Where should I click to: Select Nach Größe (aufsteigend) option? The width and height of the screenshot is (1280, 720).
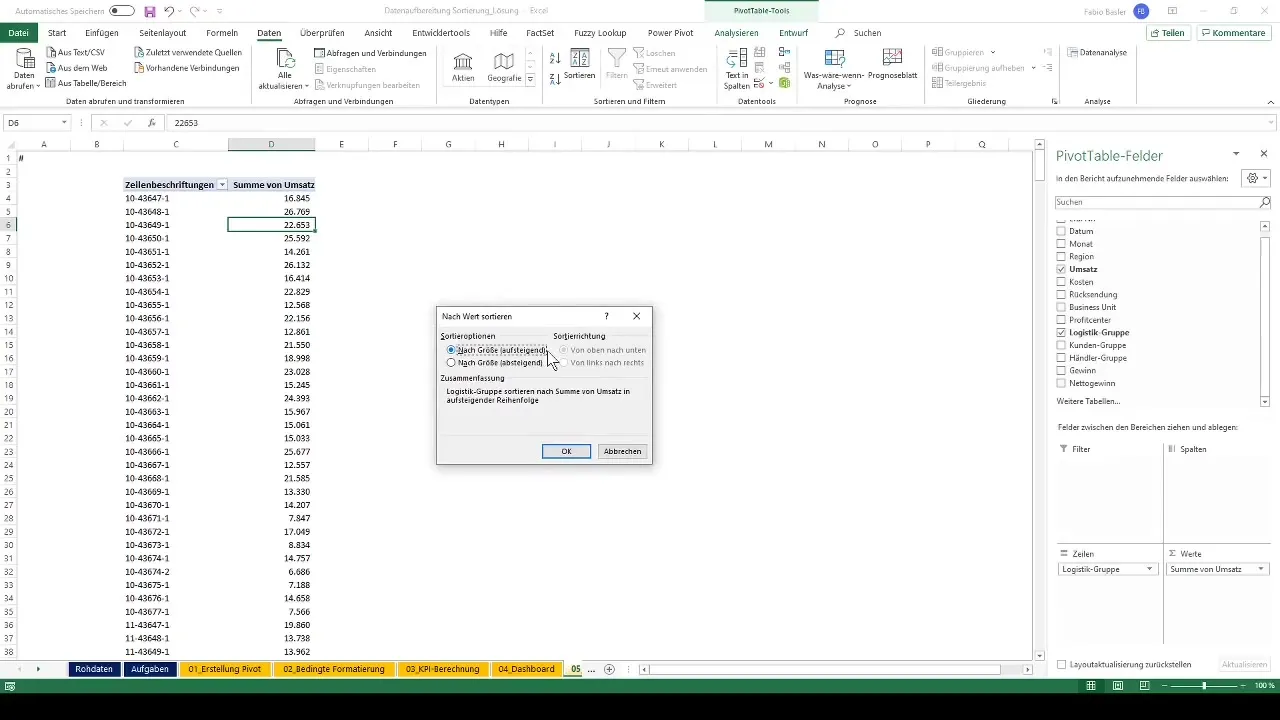[496, 350]
